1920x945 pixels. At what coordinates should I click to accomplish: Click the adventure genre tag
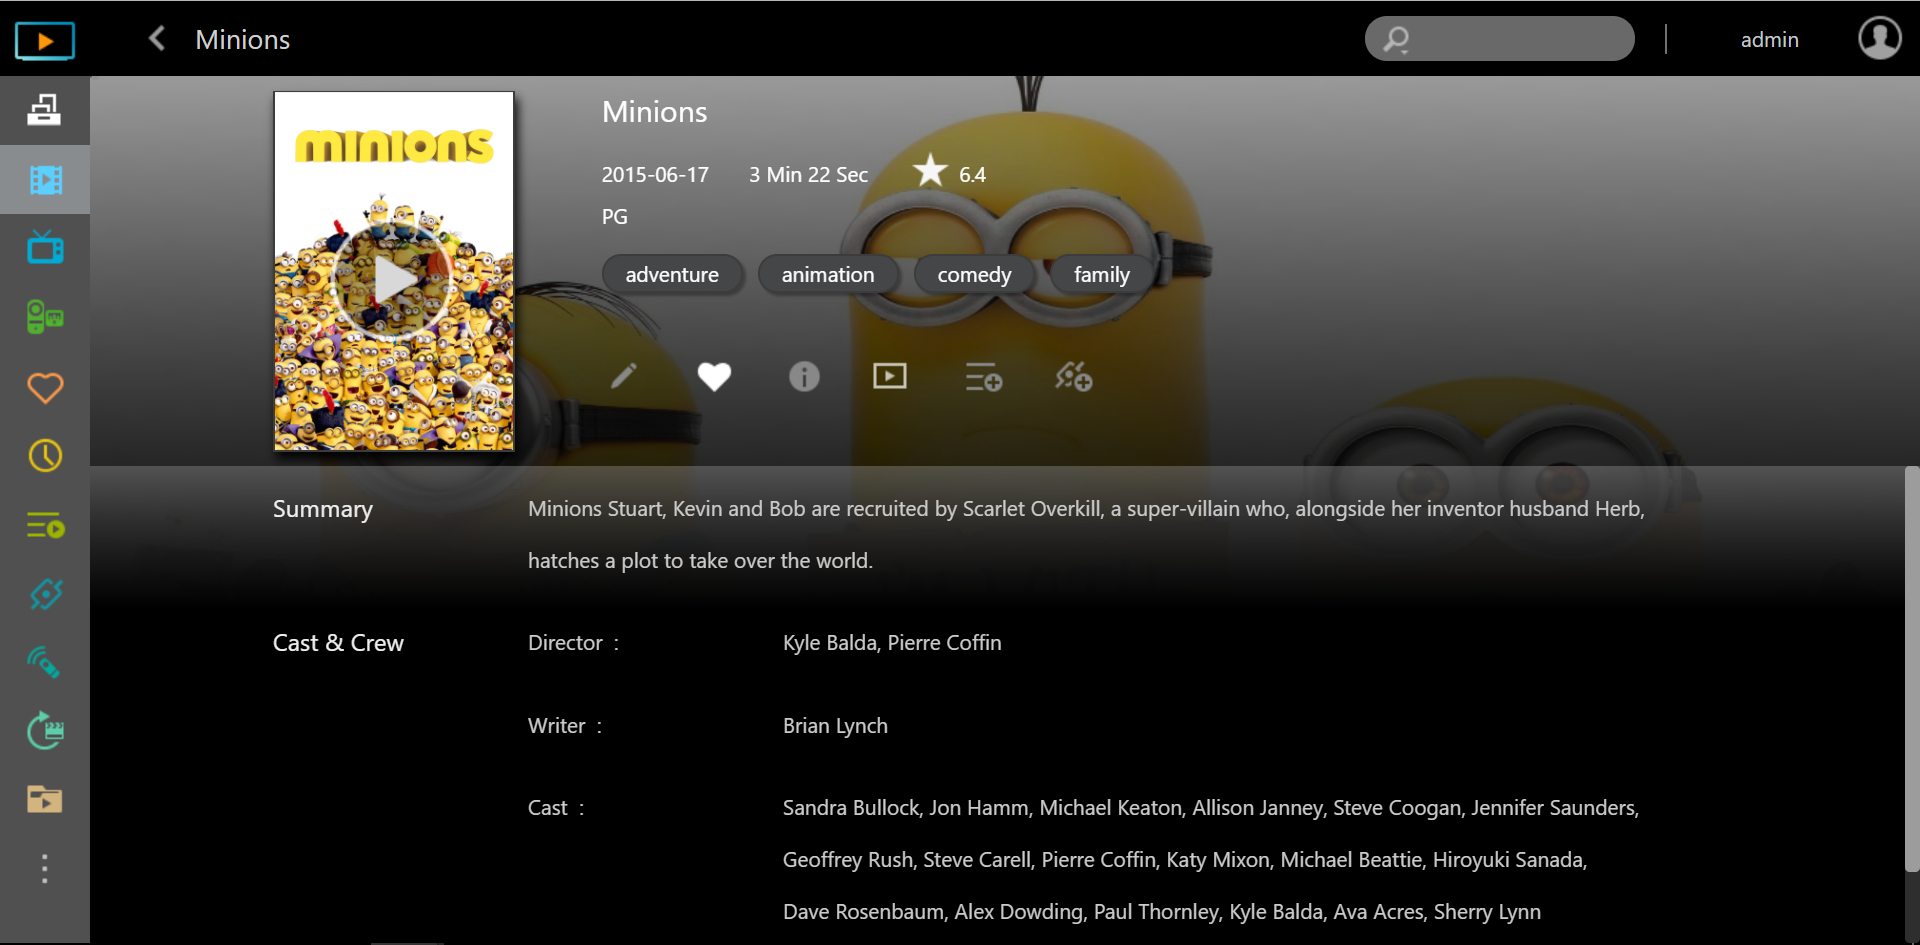click(x=672, y=275)
